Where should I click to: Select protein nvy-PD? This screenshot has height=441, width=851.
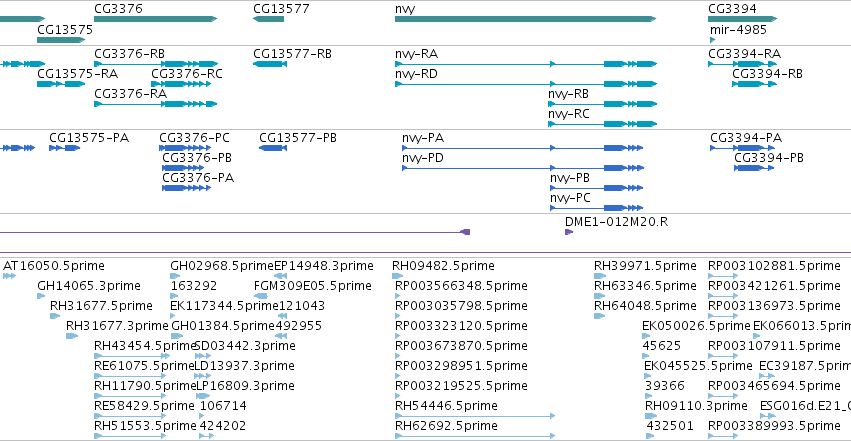click(423, 158)
